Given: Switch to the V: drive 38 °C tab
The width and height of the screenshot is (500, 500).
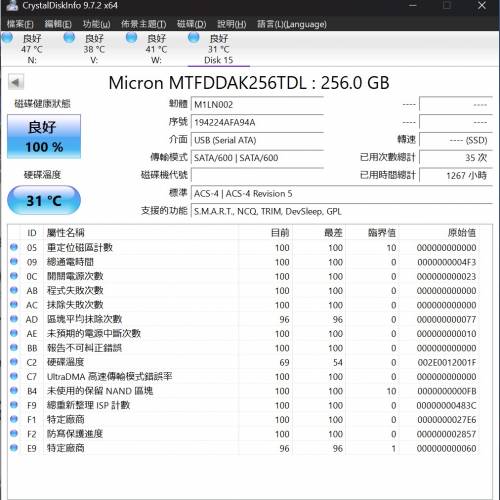Looking at the screenshot, I should pos(94,49).
